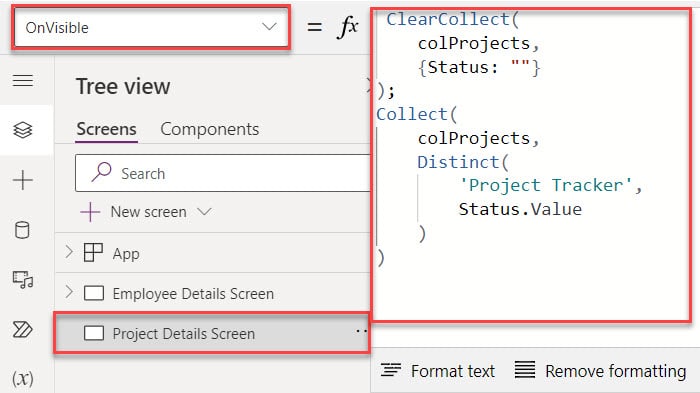The width and height of the screenshot is (700, 393).
Task: Click the Format text icon
Action: tap(391, 370)
